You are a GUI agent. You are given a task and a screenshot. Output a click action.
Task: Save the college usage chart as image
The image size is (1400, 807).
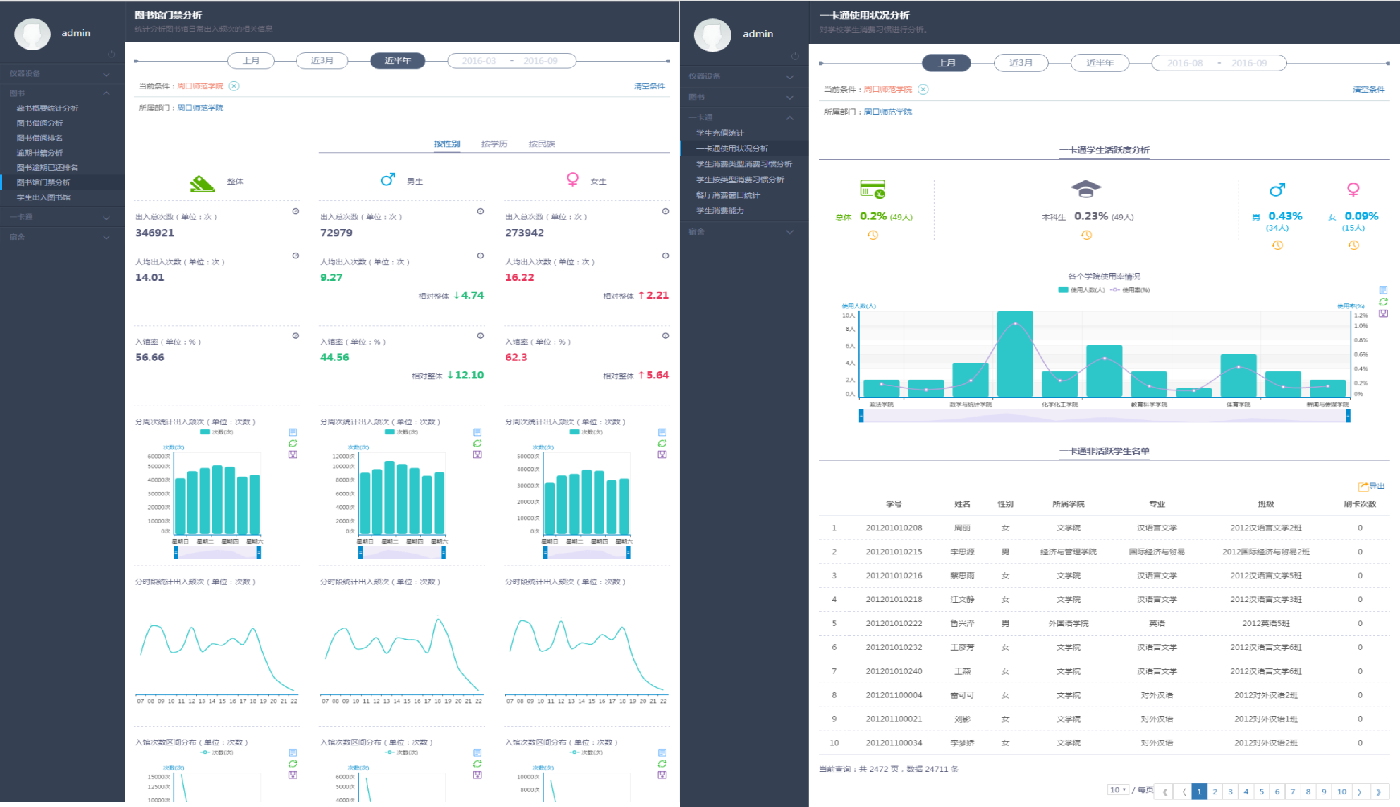pyautogui.click(x=1383, y=313)
